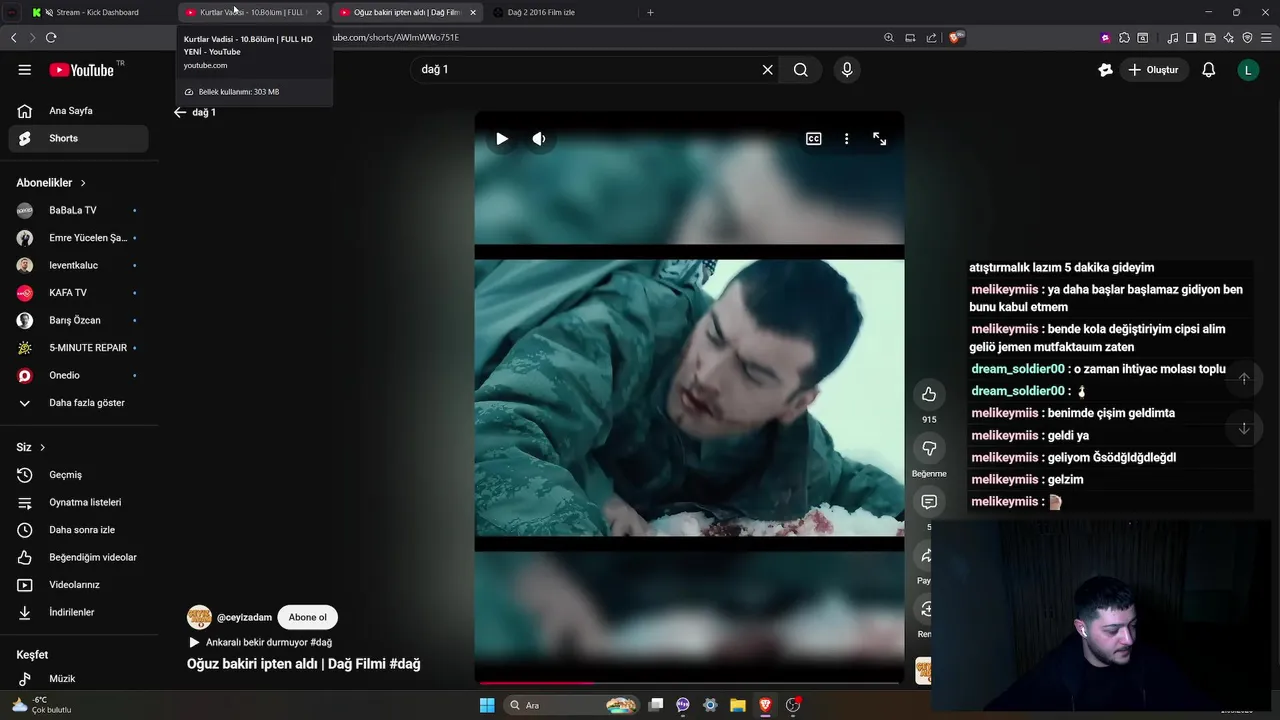The width and height of the screenshot is (1280, 720).
Task: Open the KAFA TV subscription
Action: [78, 293]
